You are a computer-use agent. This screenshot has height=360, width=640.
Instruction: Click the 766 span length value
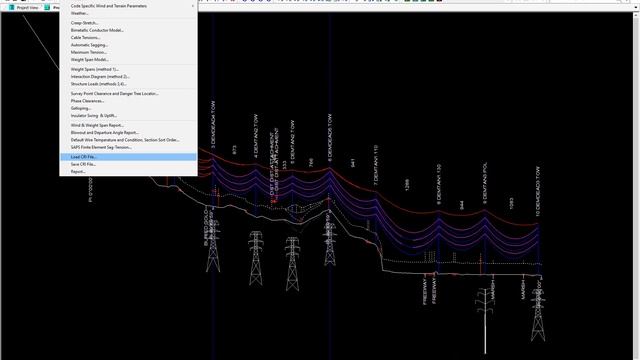[311, 162]
